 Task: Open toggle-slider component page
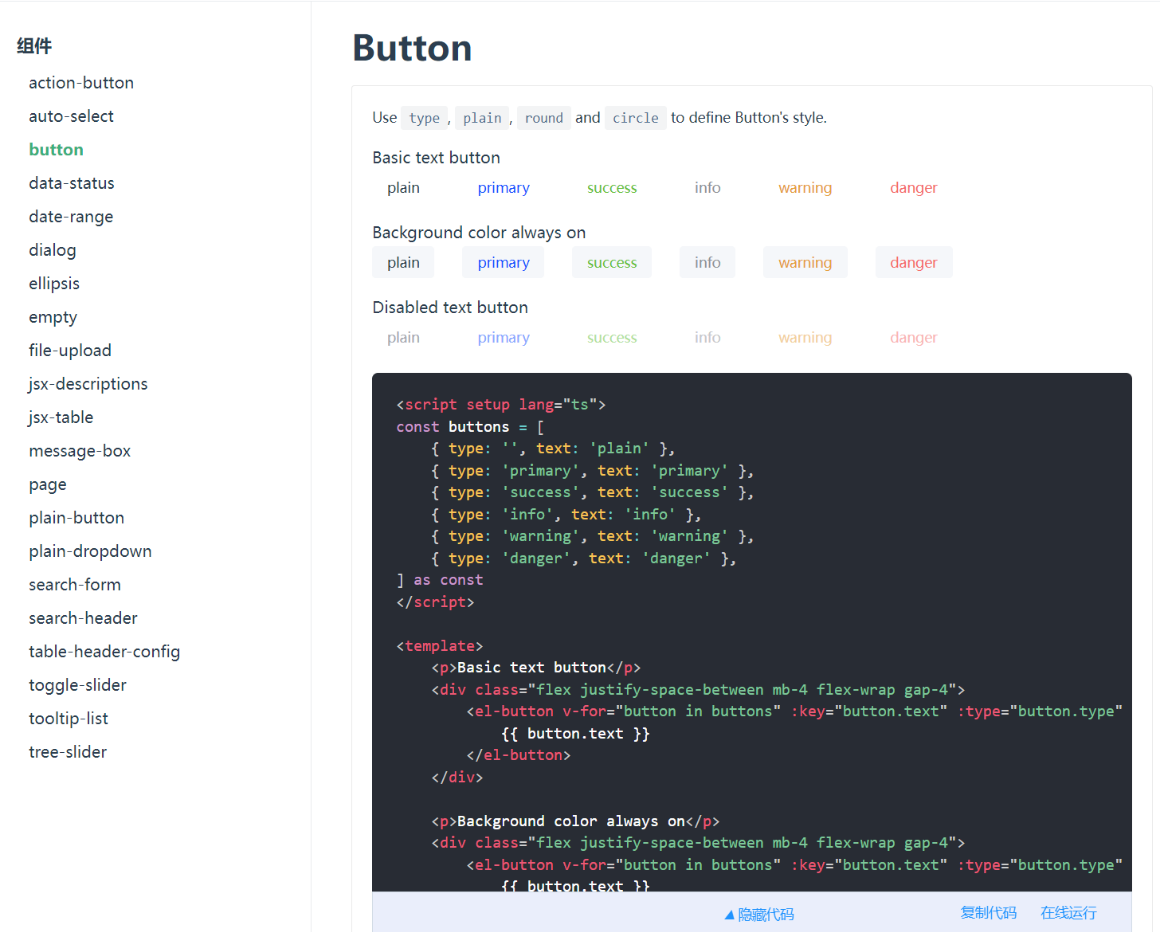point(77,685)
